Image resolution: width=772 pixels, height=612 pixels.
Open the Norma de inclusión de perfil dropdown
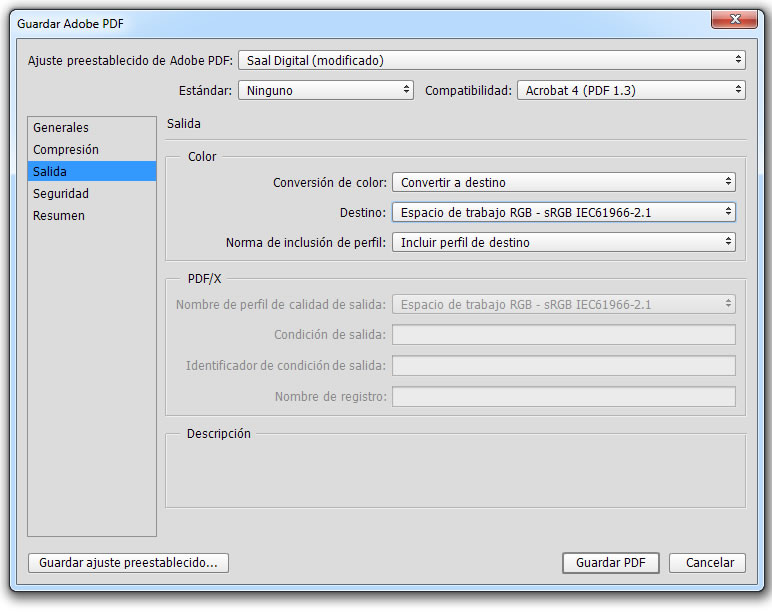click(564, 242)
